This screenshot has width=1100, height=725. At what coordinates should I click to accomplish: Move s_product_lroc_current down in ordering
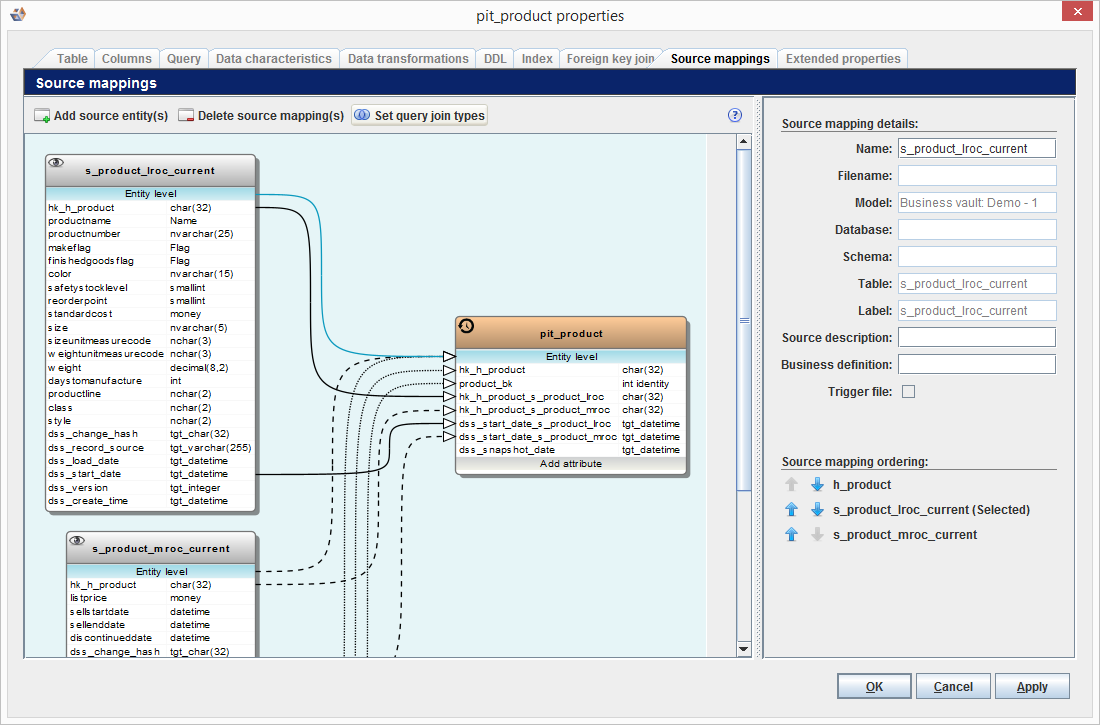pos(817,510)
